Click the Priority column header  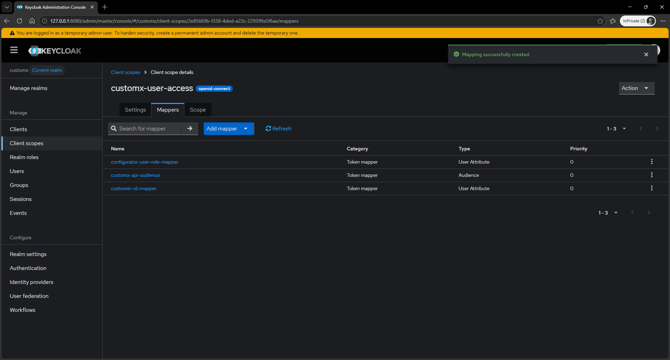pyautogui.click(x=579, y=149)
